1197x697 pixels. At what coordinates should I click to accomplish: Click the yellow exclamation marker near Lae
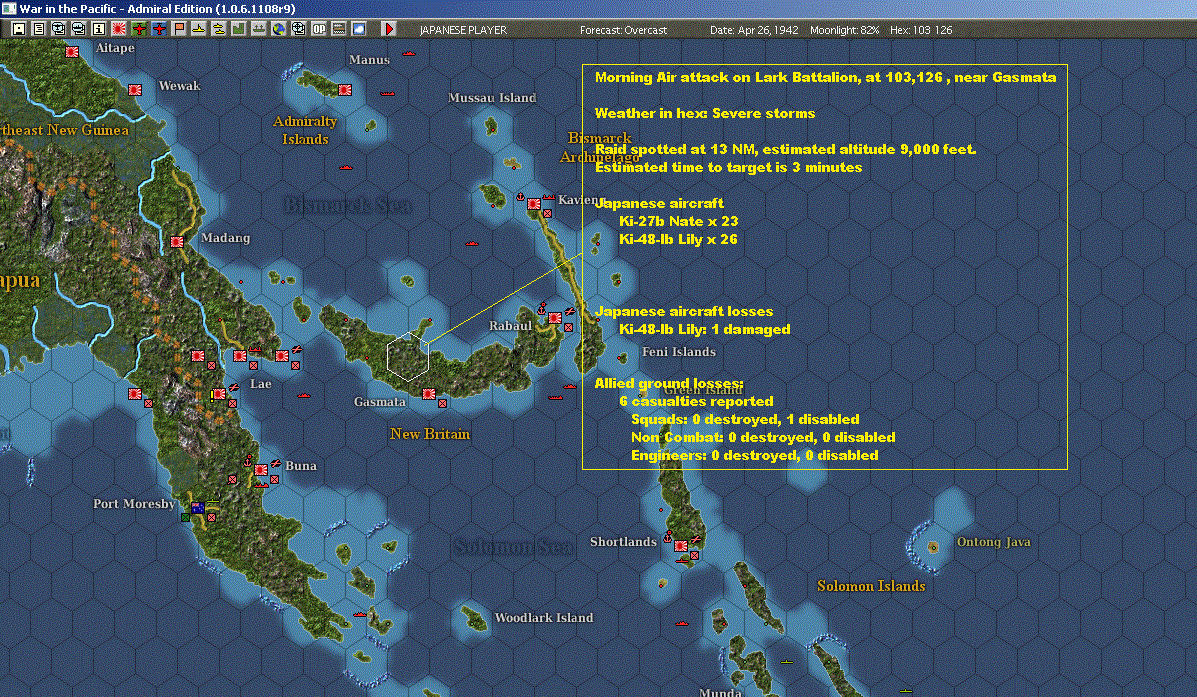[x=212, y=396]
